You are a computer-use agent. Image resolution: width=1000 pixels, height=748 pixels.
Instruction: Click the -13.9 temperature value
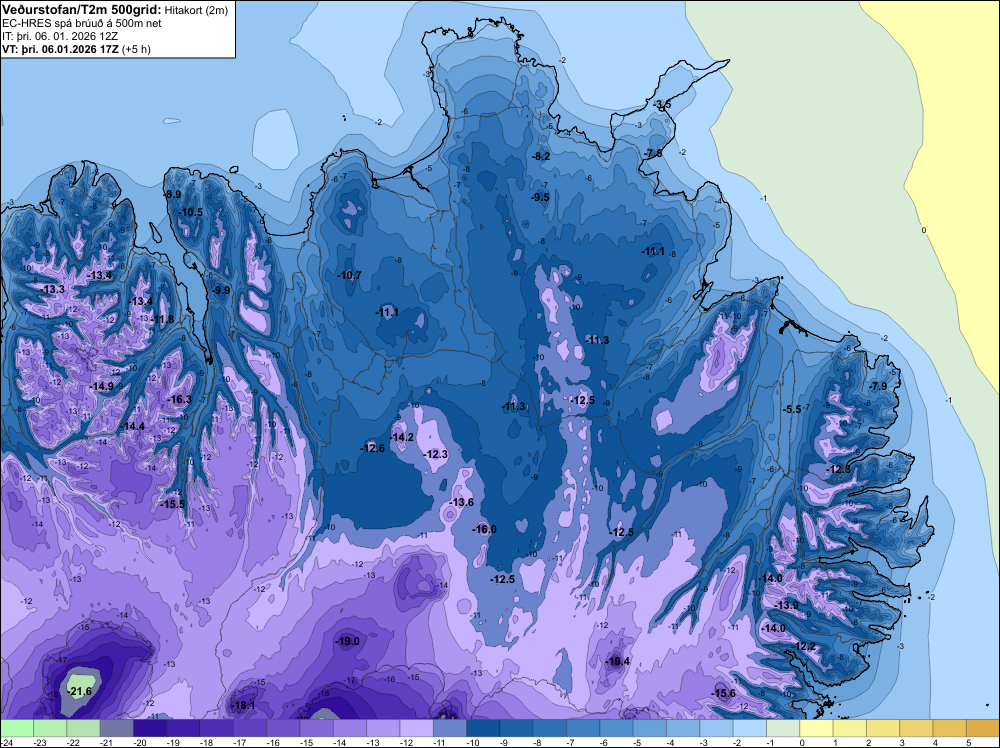click(x=786, y=605)
